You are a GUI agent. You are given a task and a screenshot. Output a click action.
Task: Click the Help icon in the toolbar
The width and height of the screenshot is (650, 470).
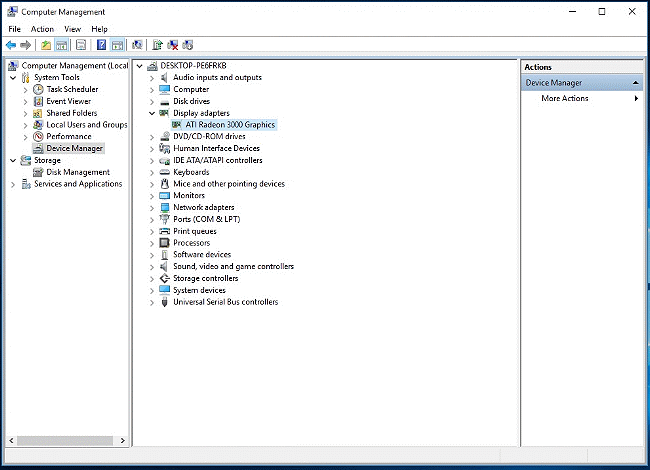click(x=101, y=45)
